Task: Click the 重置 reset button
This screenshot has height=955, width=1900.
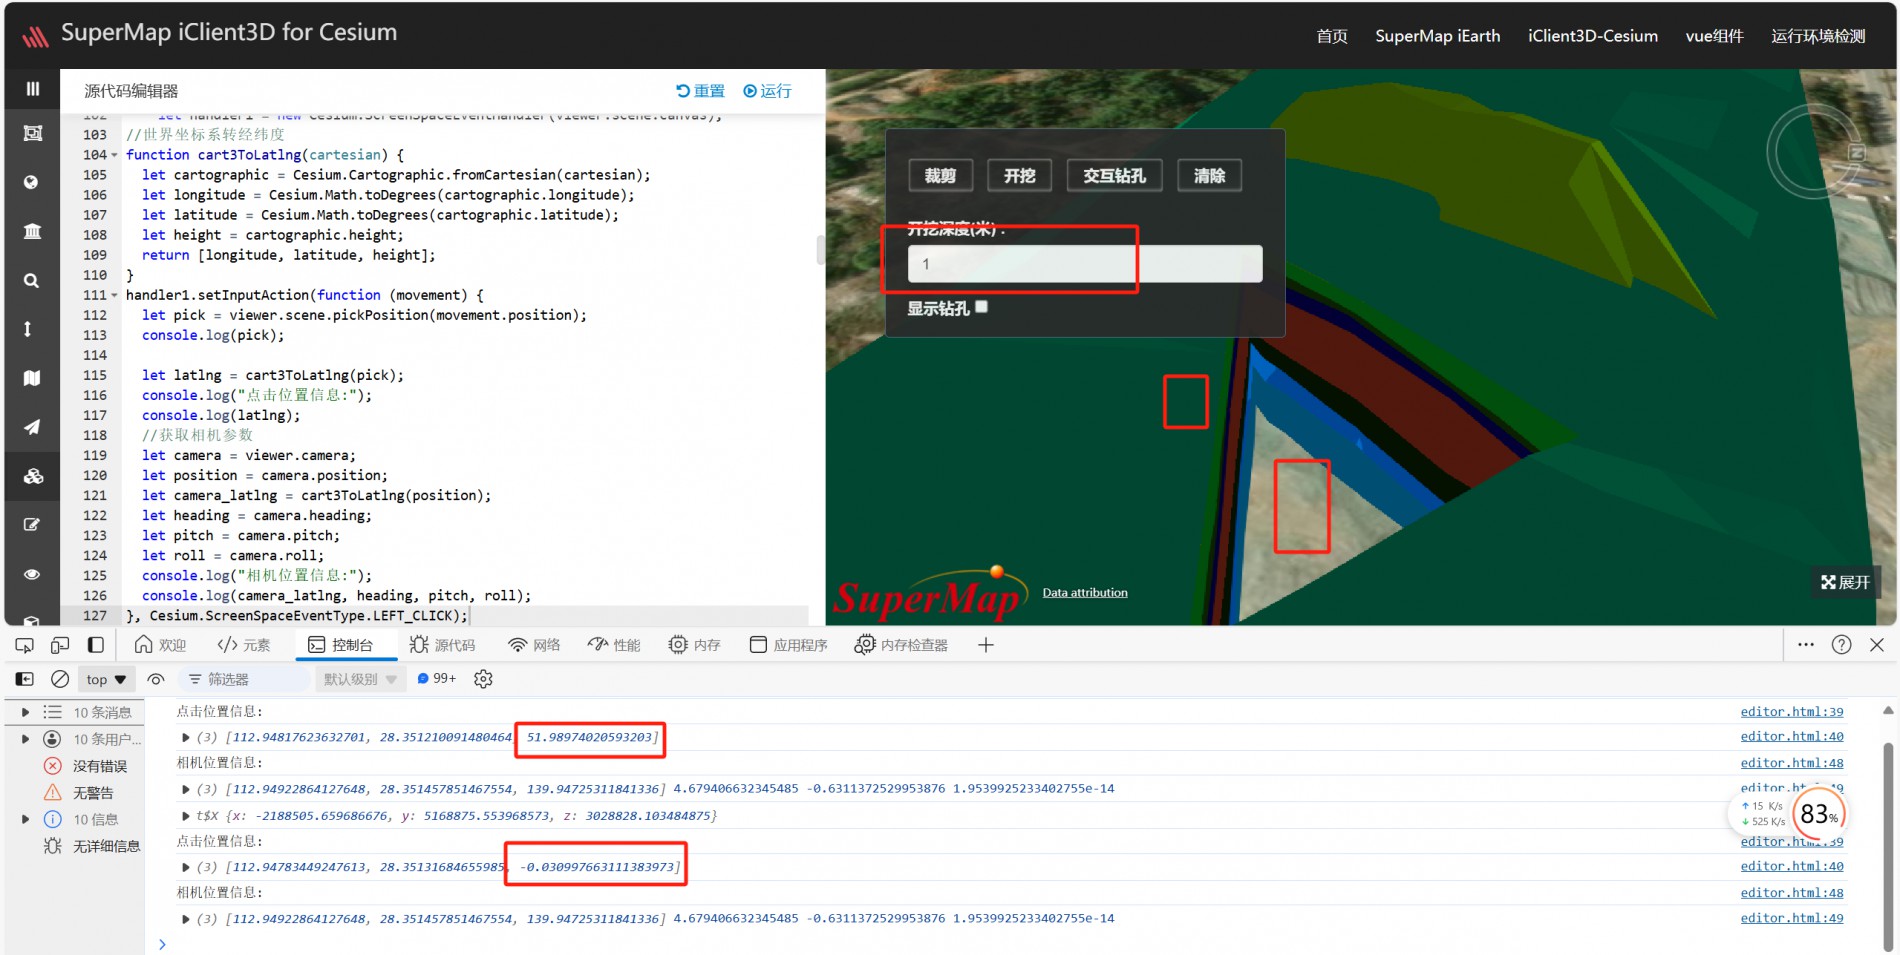Action: coord(700,91)
